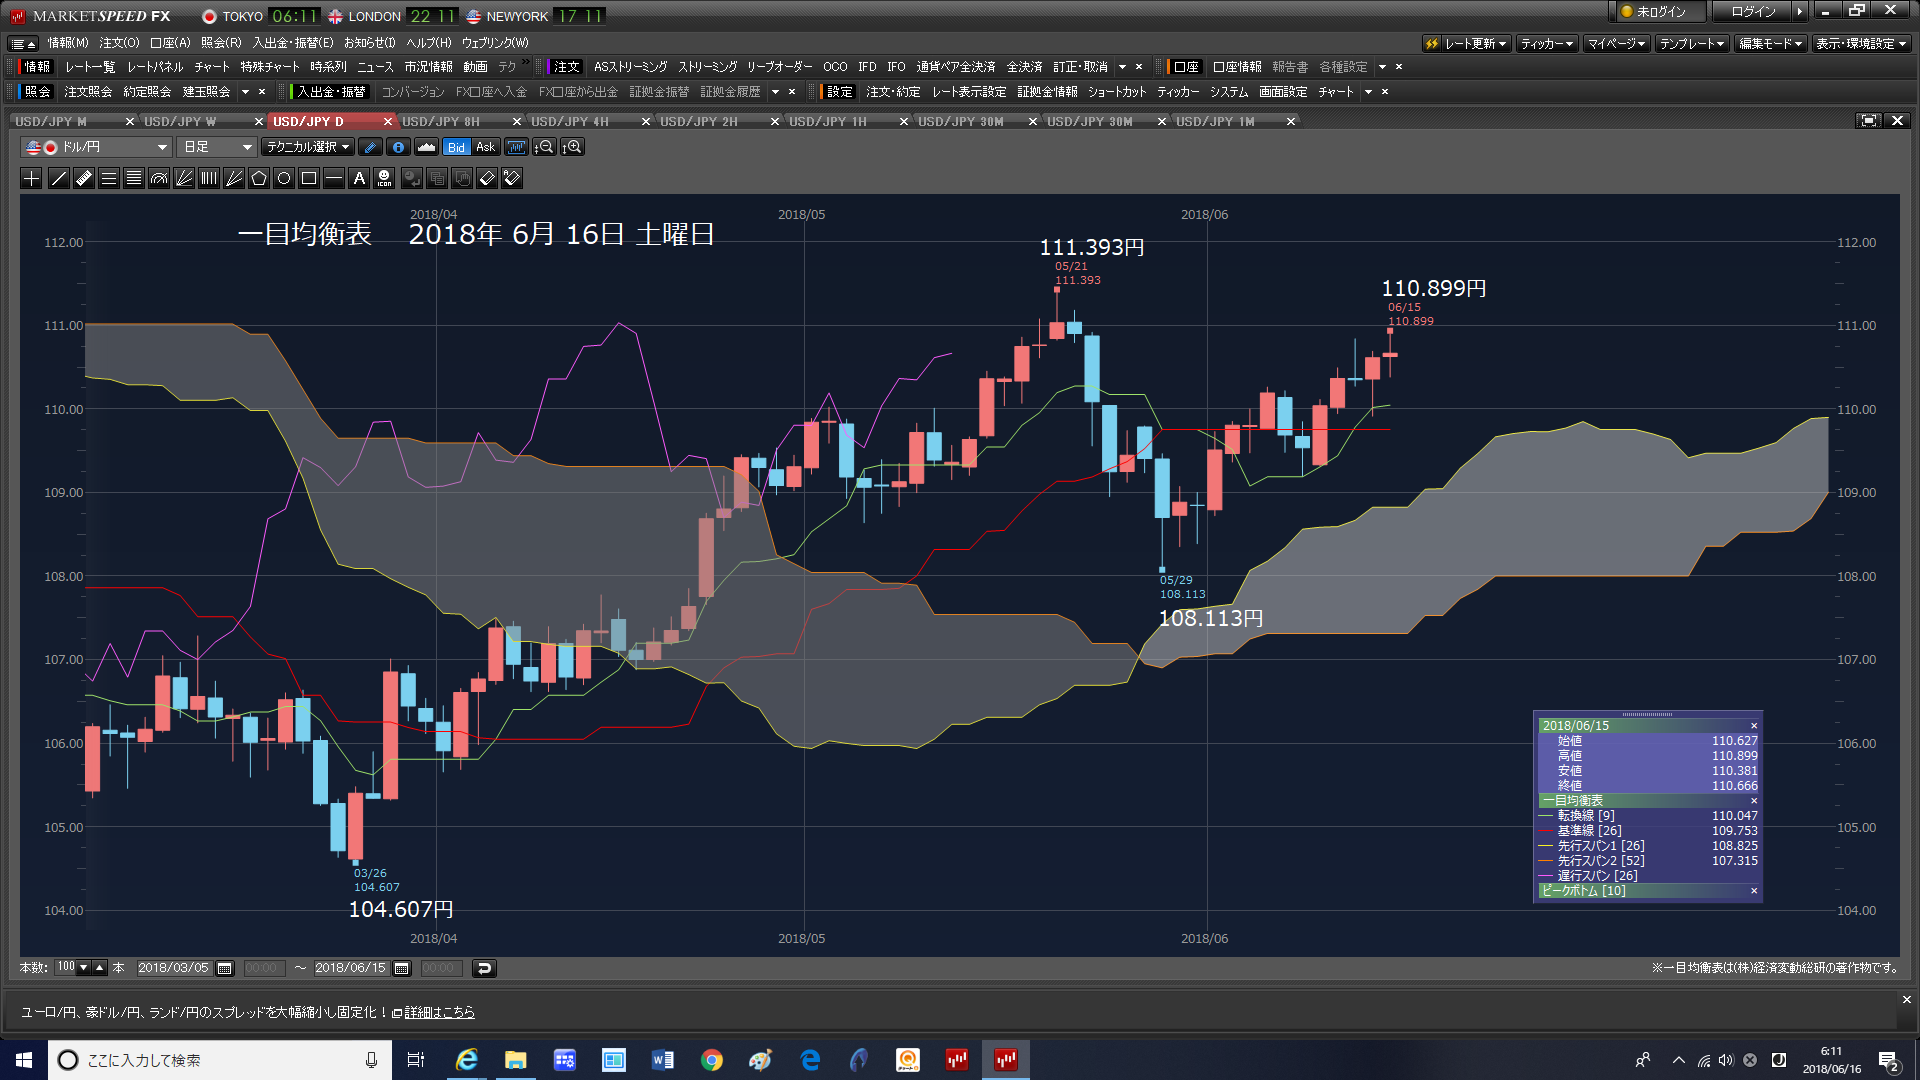
Task: Open the テクニカル選択 indicator dropdown
Action: pyautogui.click(x=307, y=147)
